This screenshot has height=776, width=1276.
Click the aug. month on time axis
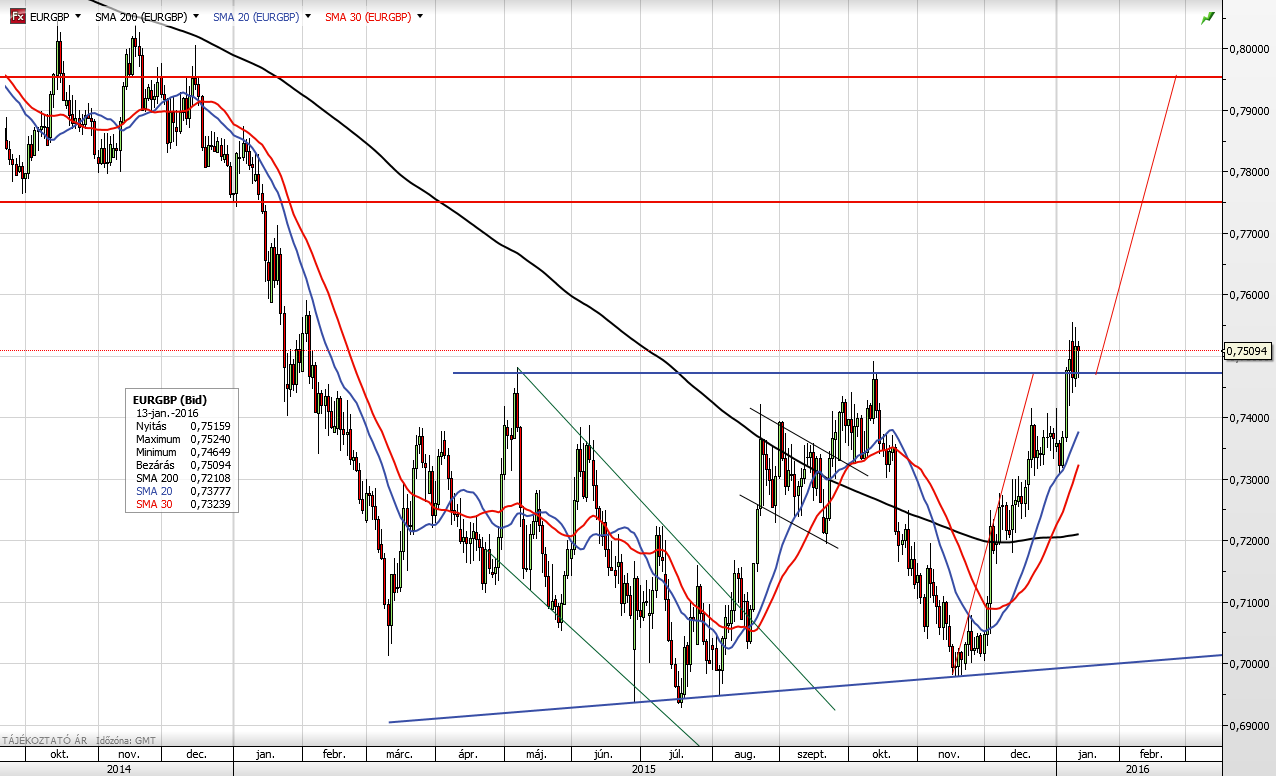pyautogui.click(x=745, y=755)
